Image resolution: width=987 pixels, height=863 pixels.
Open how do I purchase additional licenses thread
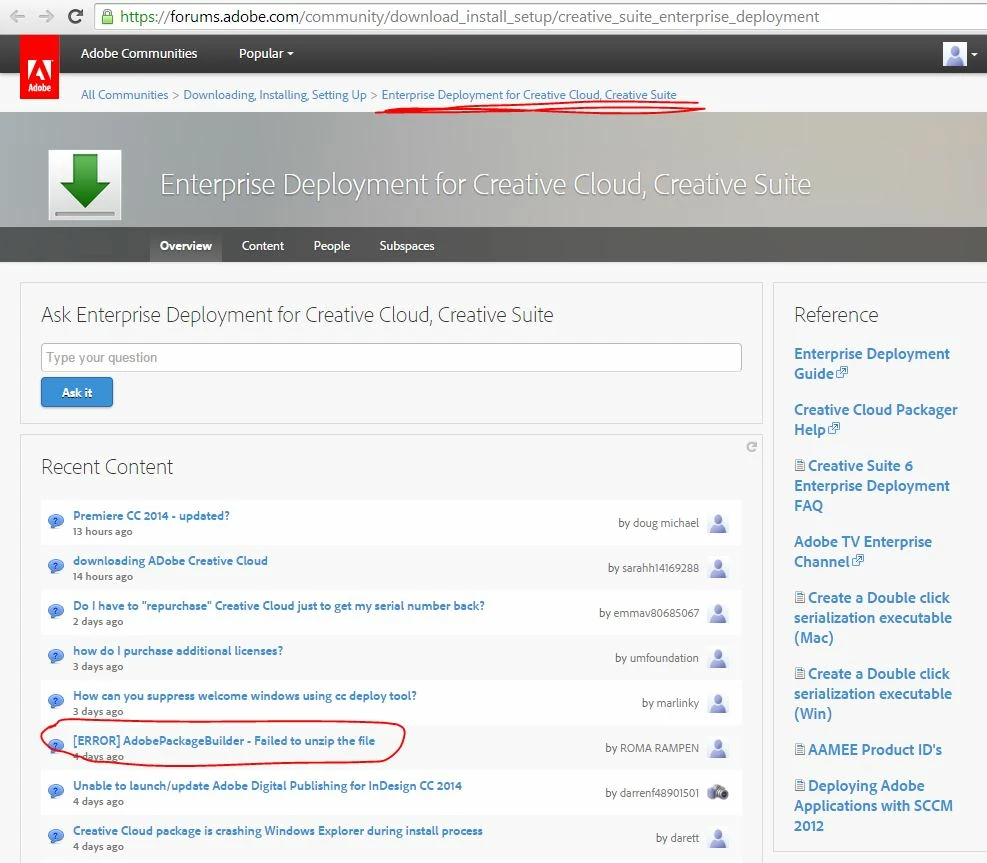[178, 650]
